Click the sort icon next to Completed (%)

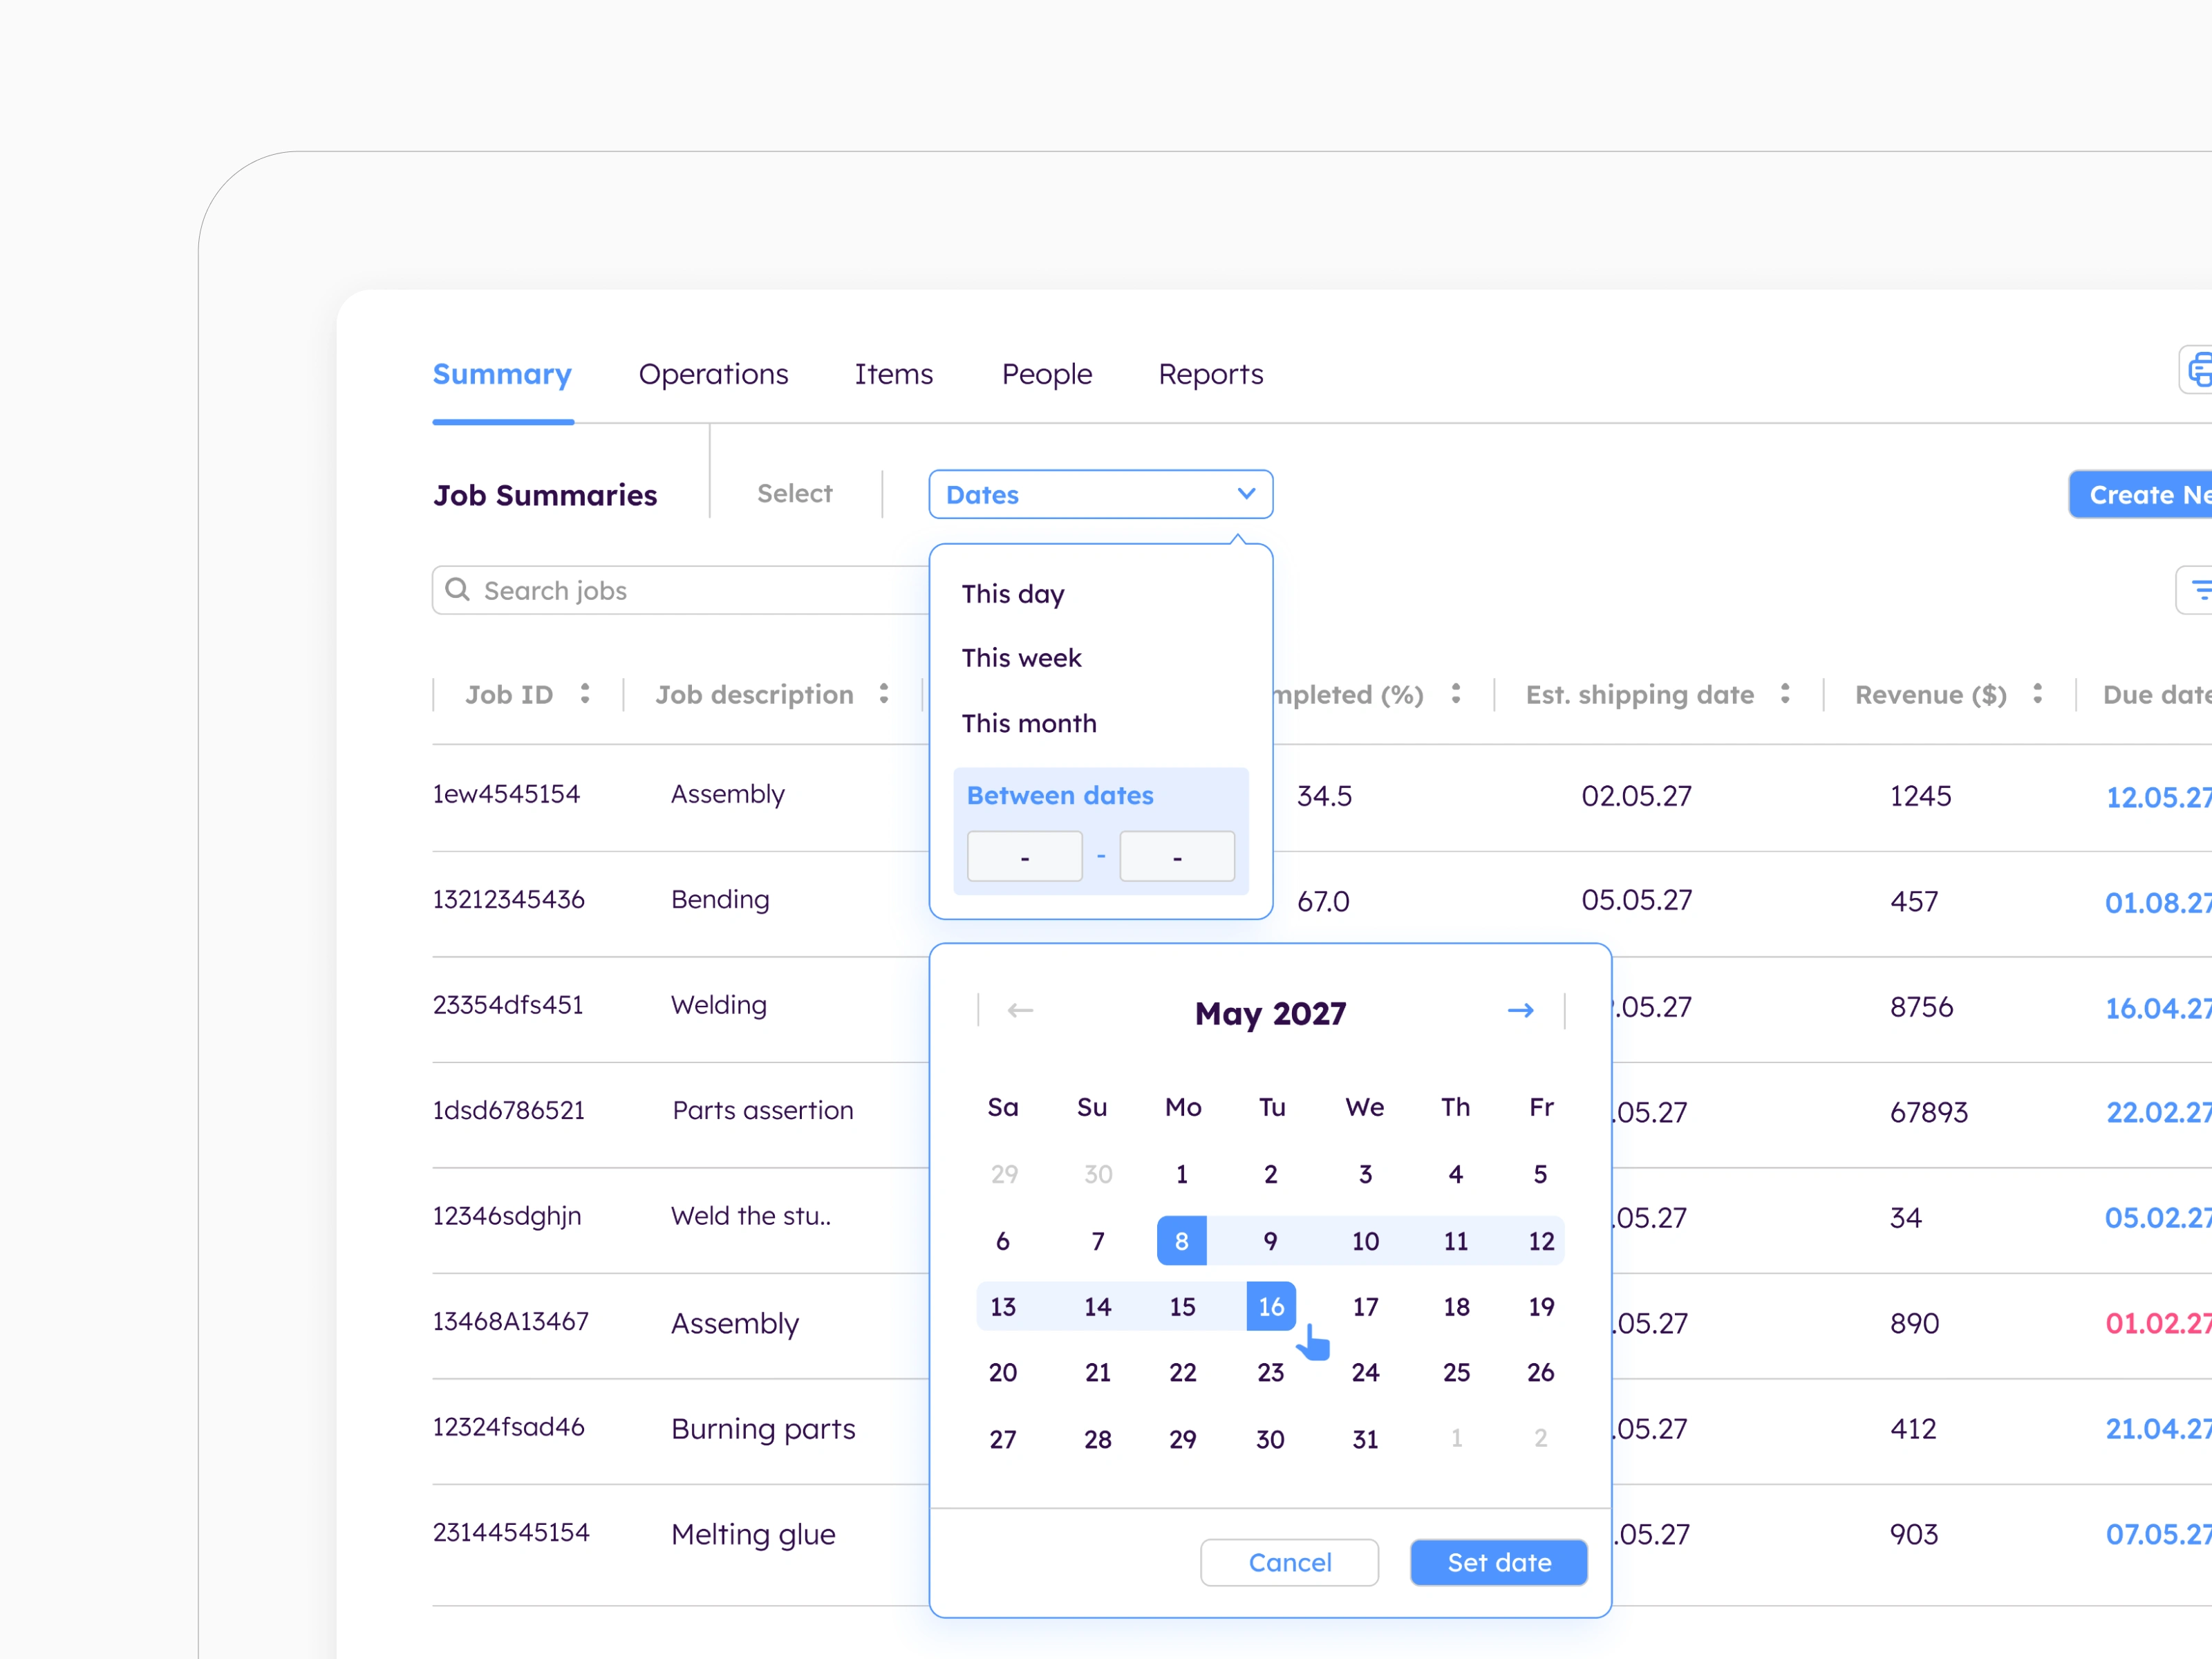(x=1456, y=693)
